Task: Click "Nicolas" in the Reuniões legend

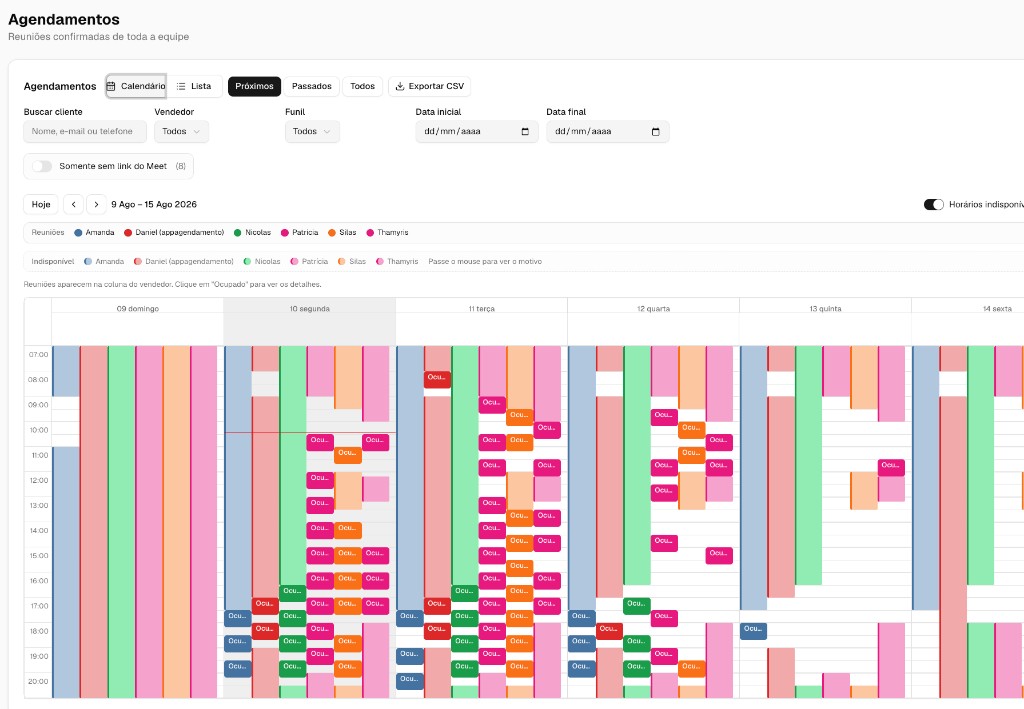Action: [258, 232]
